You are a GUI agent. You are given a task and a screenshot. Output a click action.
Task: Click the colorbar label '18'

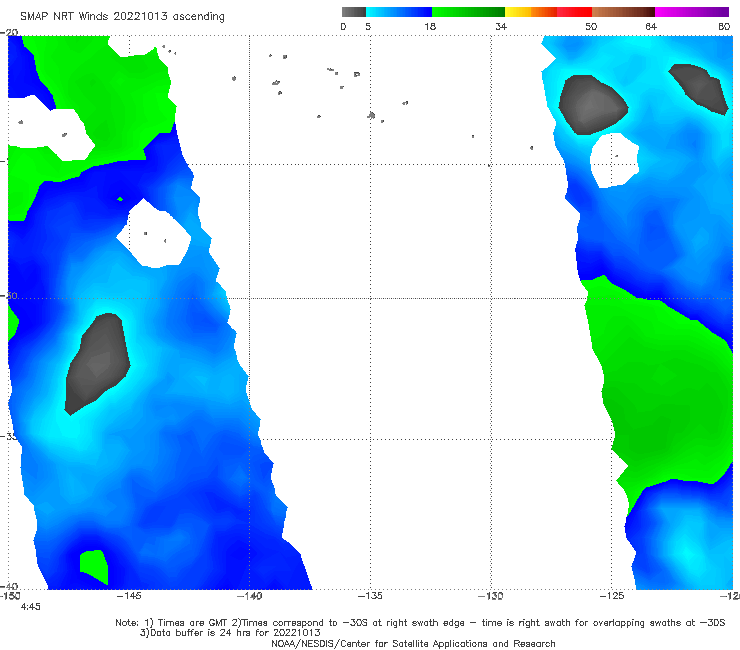[430, 26]
